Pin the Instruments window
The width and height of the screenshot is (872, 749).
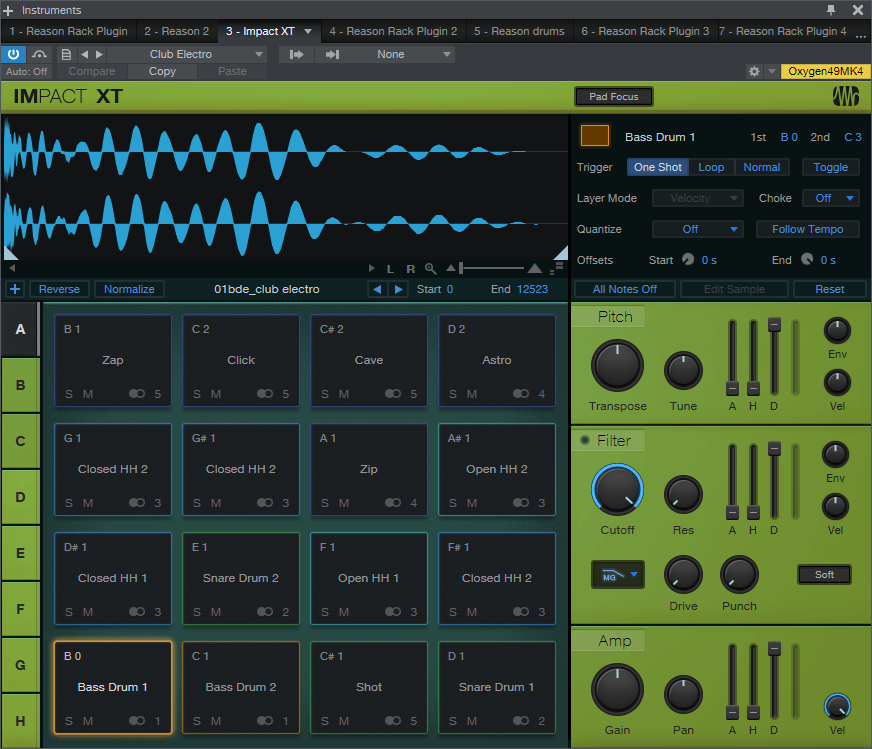point(831,9)
